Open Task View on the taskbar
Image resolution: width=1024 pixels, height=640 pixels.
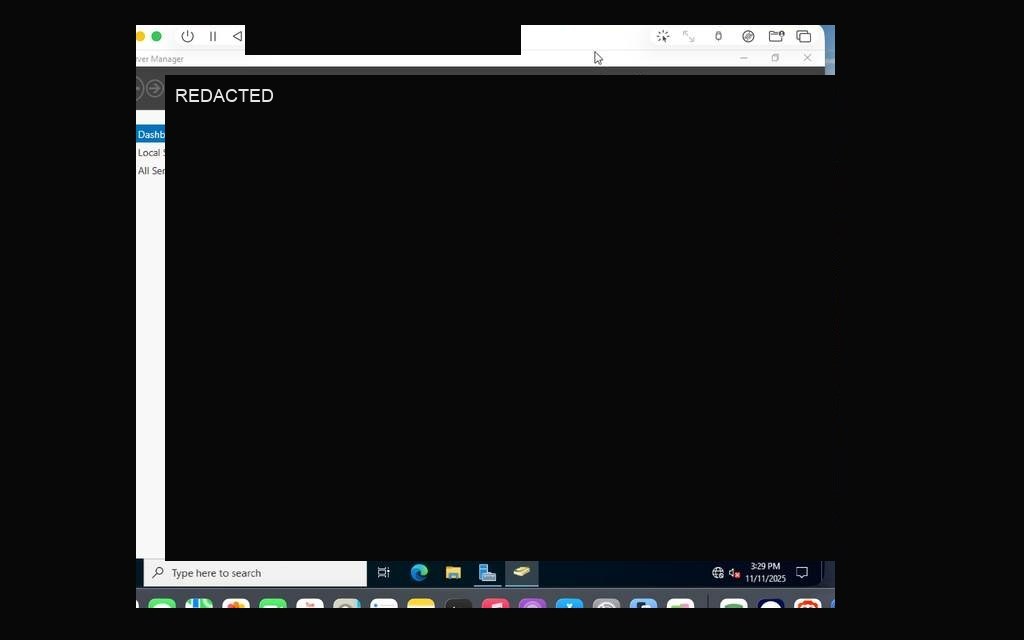pos(383,573)
